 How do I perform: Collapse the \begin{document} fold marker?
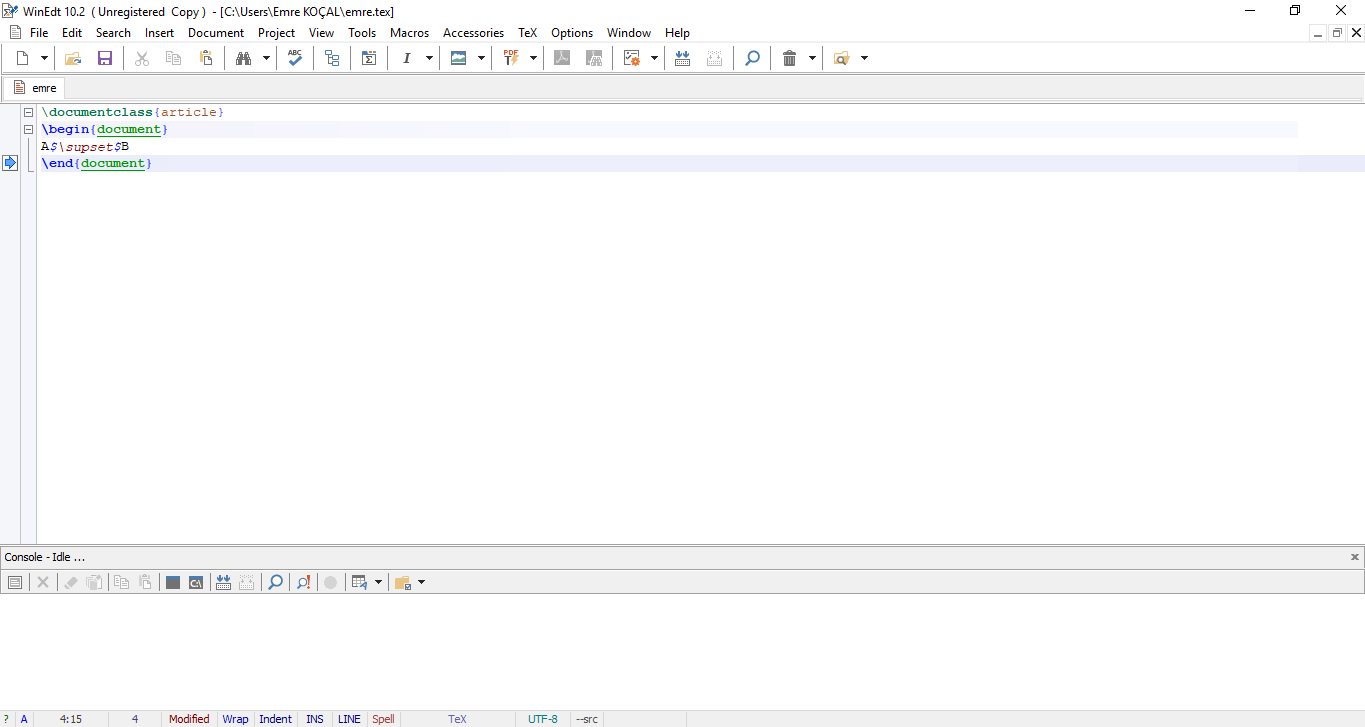tap(29, 129)
